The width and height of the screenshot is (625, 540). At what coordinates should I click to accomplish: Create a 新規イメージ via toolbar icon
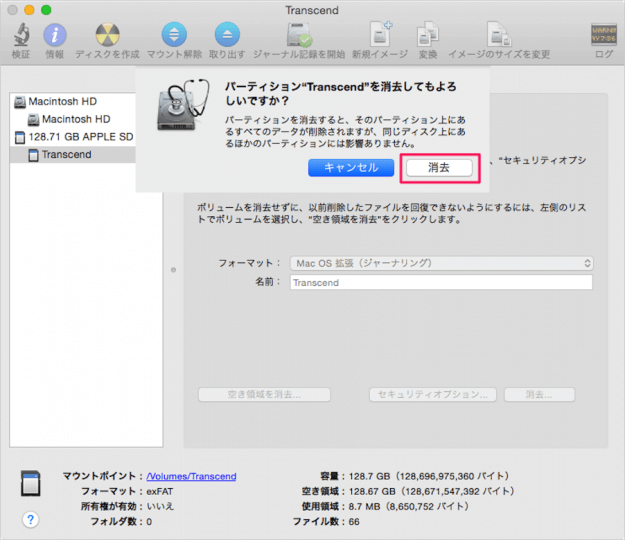(382, 35)
